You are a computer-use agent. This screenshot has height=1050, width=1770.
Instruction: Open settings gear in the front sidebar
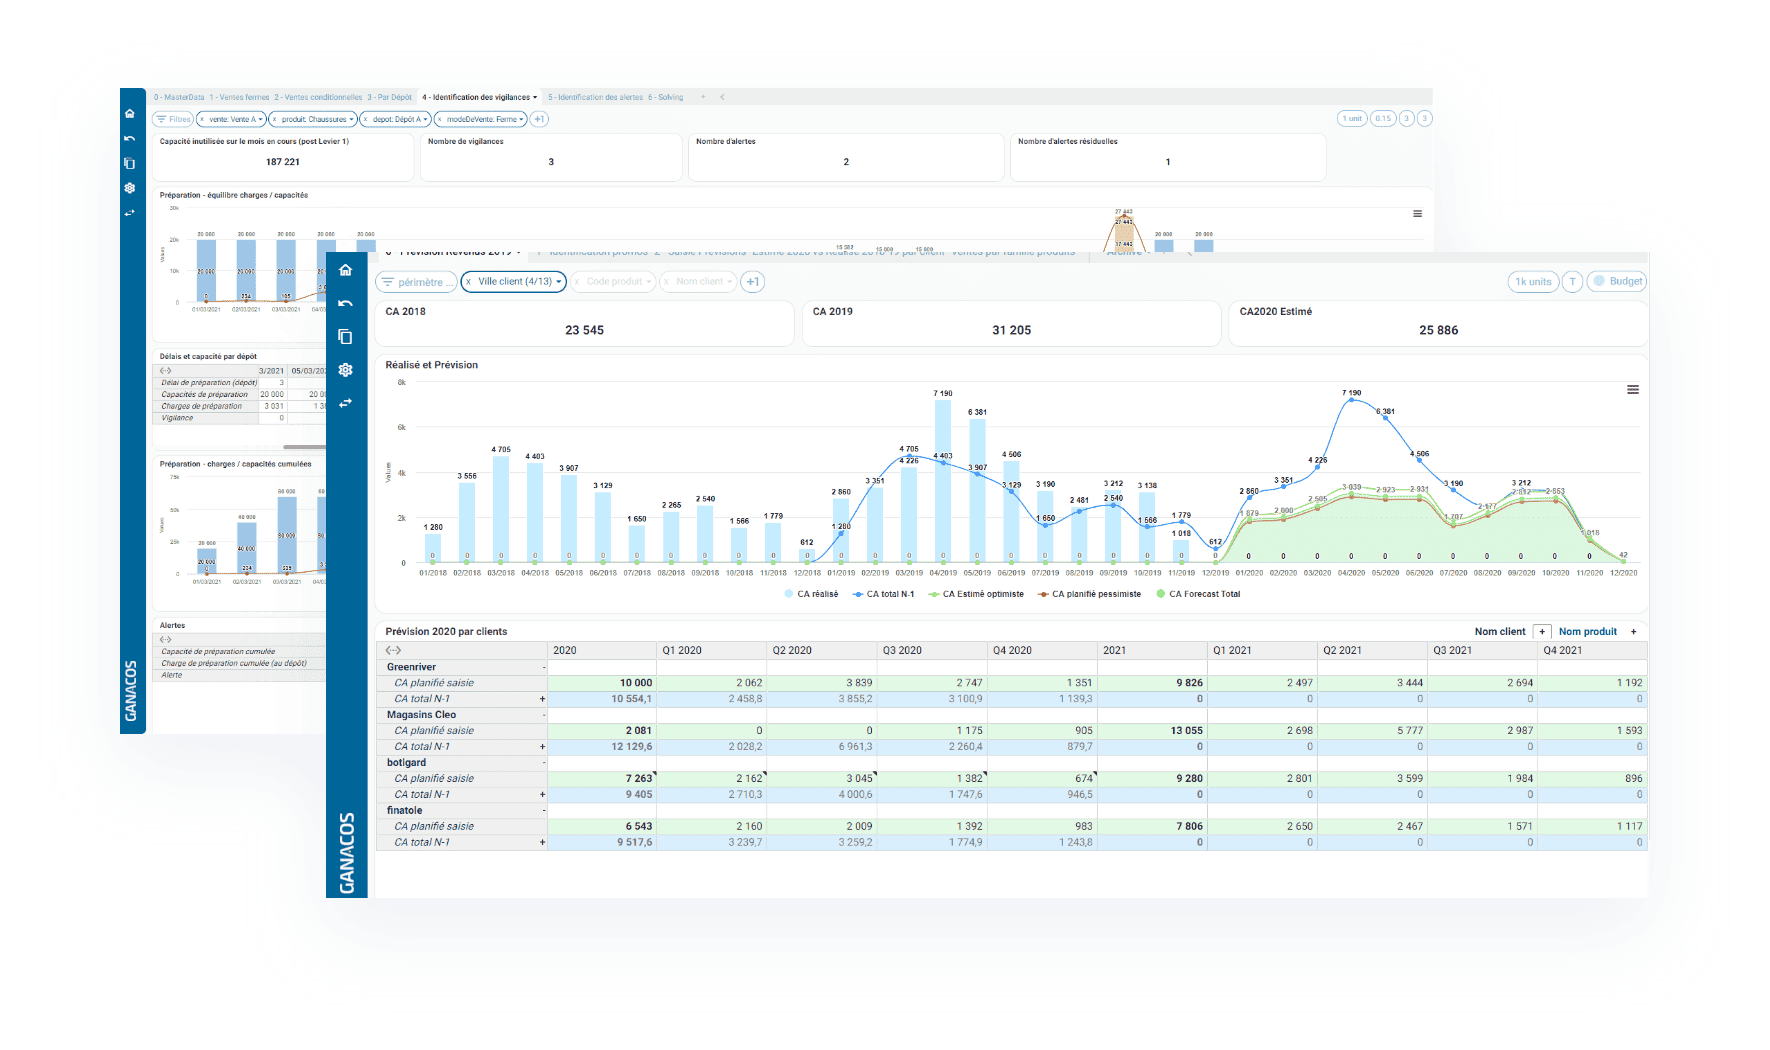[346, 370]
